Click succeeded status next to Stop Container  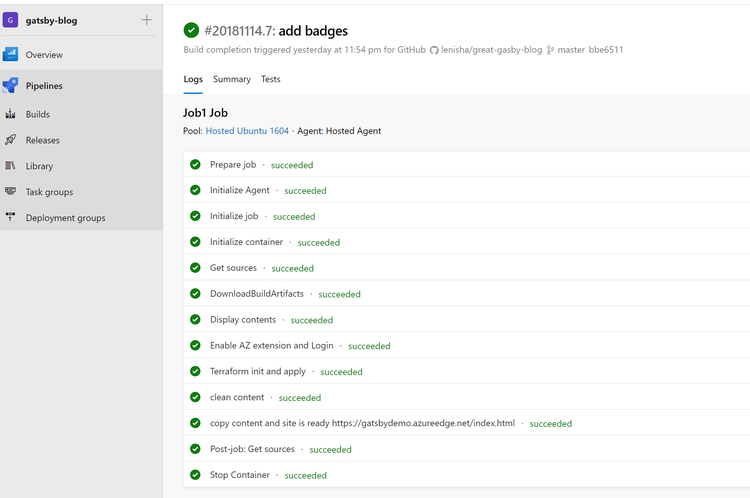click(306, 476)
